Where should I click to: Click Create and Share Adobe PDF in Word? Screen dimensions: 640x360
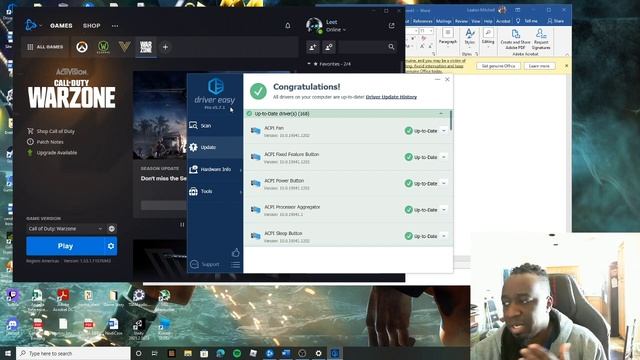516,39
